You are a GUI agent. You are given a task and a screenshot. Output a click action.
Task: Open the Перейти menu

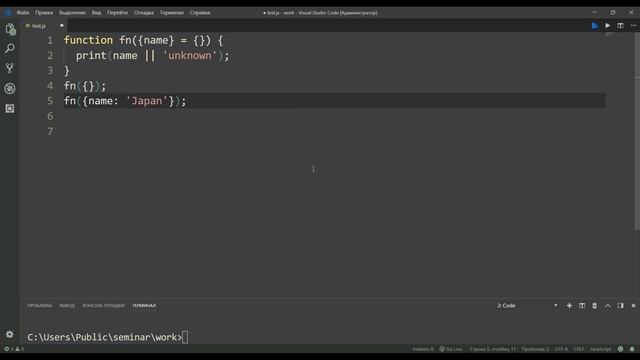117,13
